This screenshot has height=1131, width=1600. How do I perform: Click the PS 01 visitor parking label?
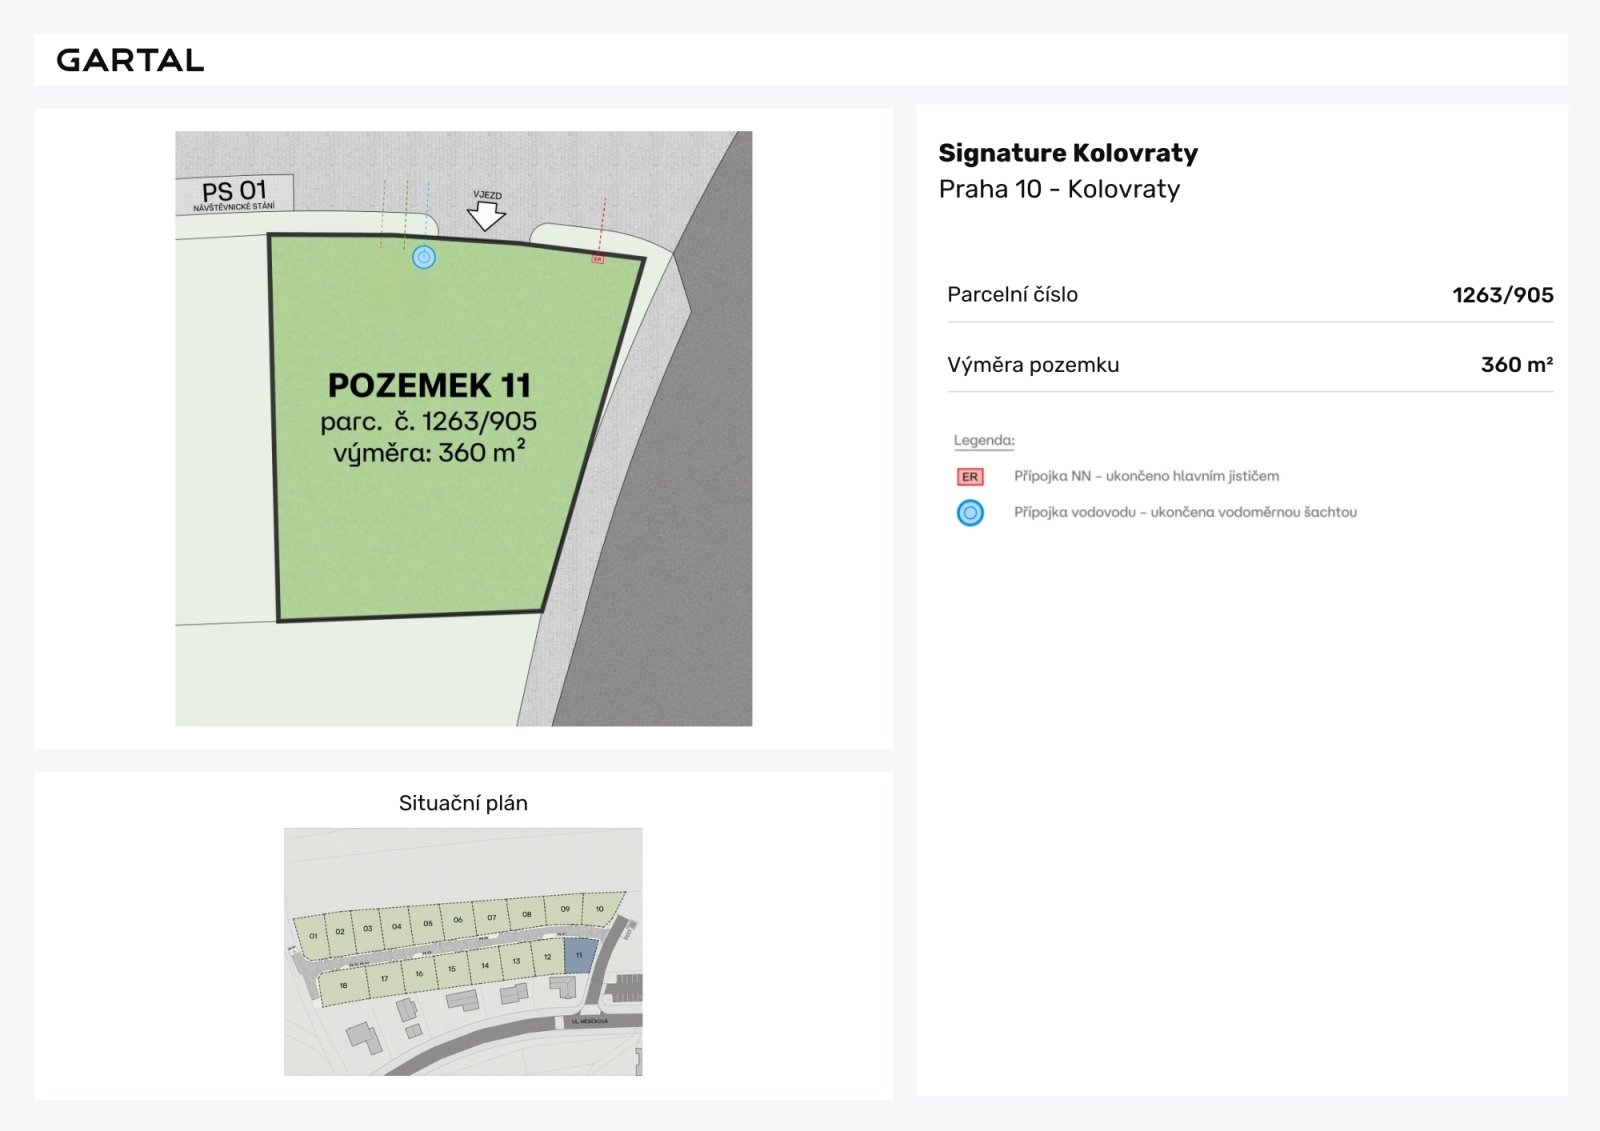(234, 193)
